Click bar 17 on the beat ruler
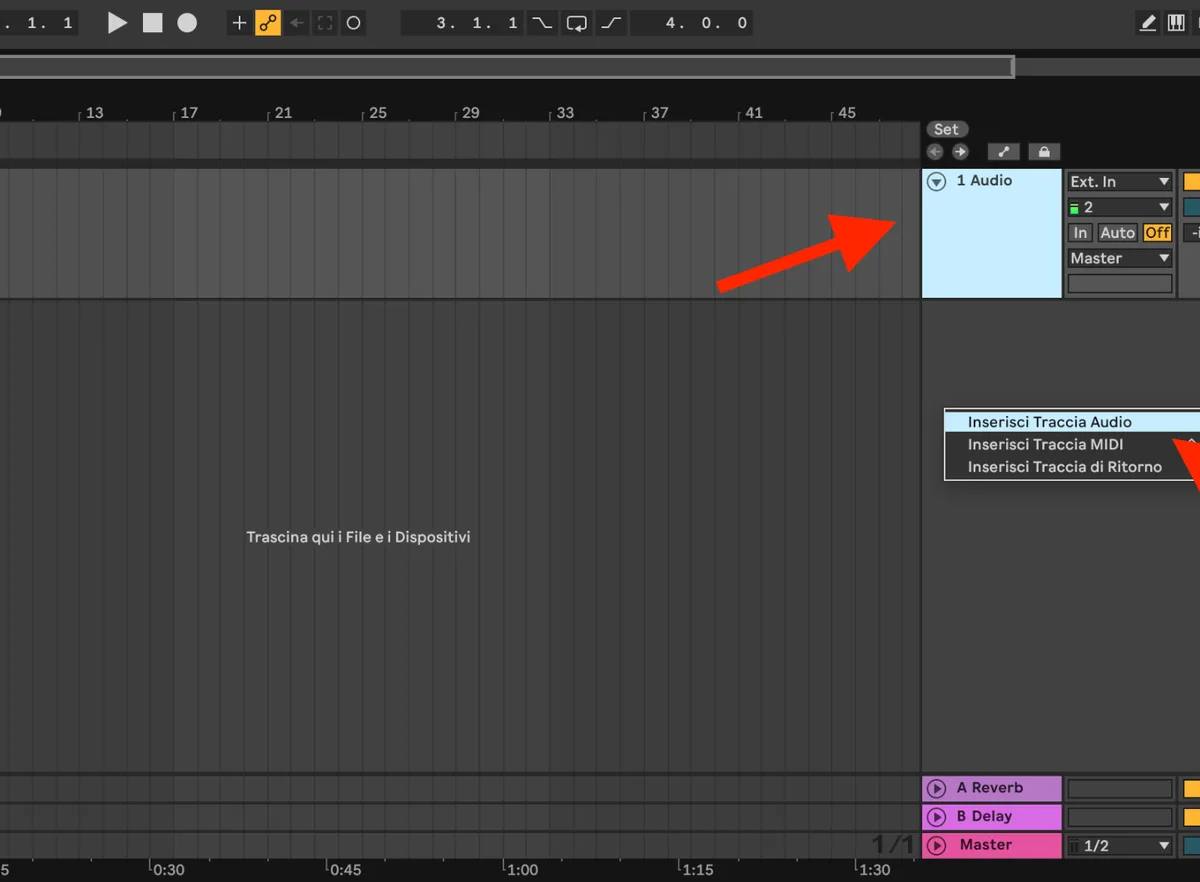The width and height of the screenshot is (1200, 882). click(x=189, y=113)
